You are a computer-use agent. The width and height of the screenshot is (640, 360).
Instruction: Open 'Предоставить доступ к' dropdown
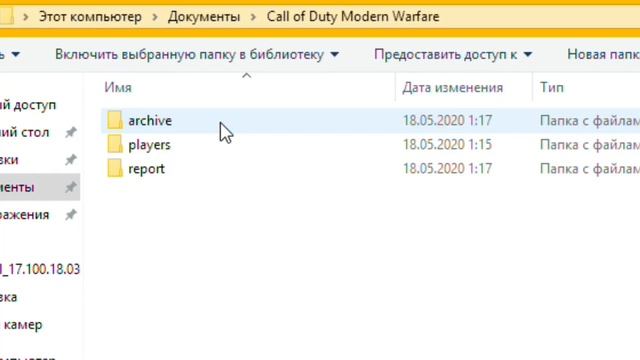click(453, 54)
